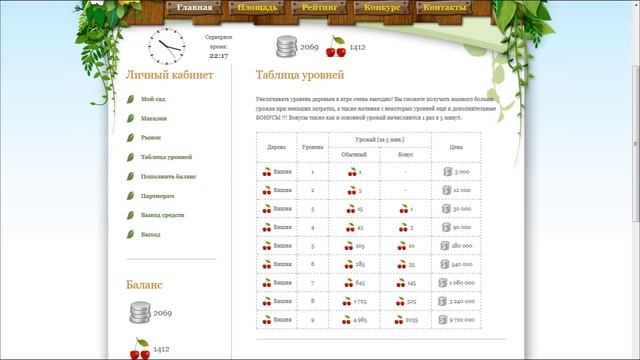Viewport: 640px width, 360px height.
Task: Click the coin amount 2069 under Баланс
Action: point(162,313)
